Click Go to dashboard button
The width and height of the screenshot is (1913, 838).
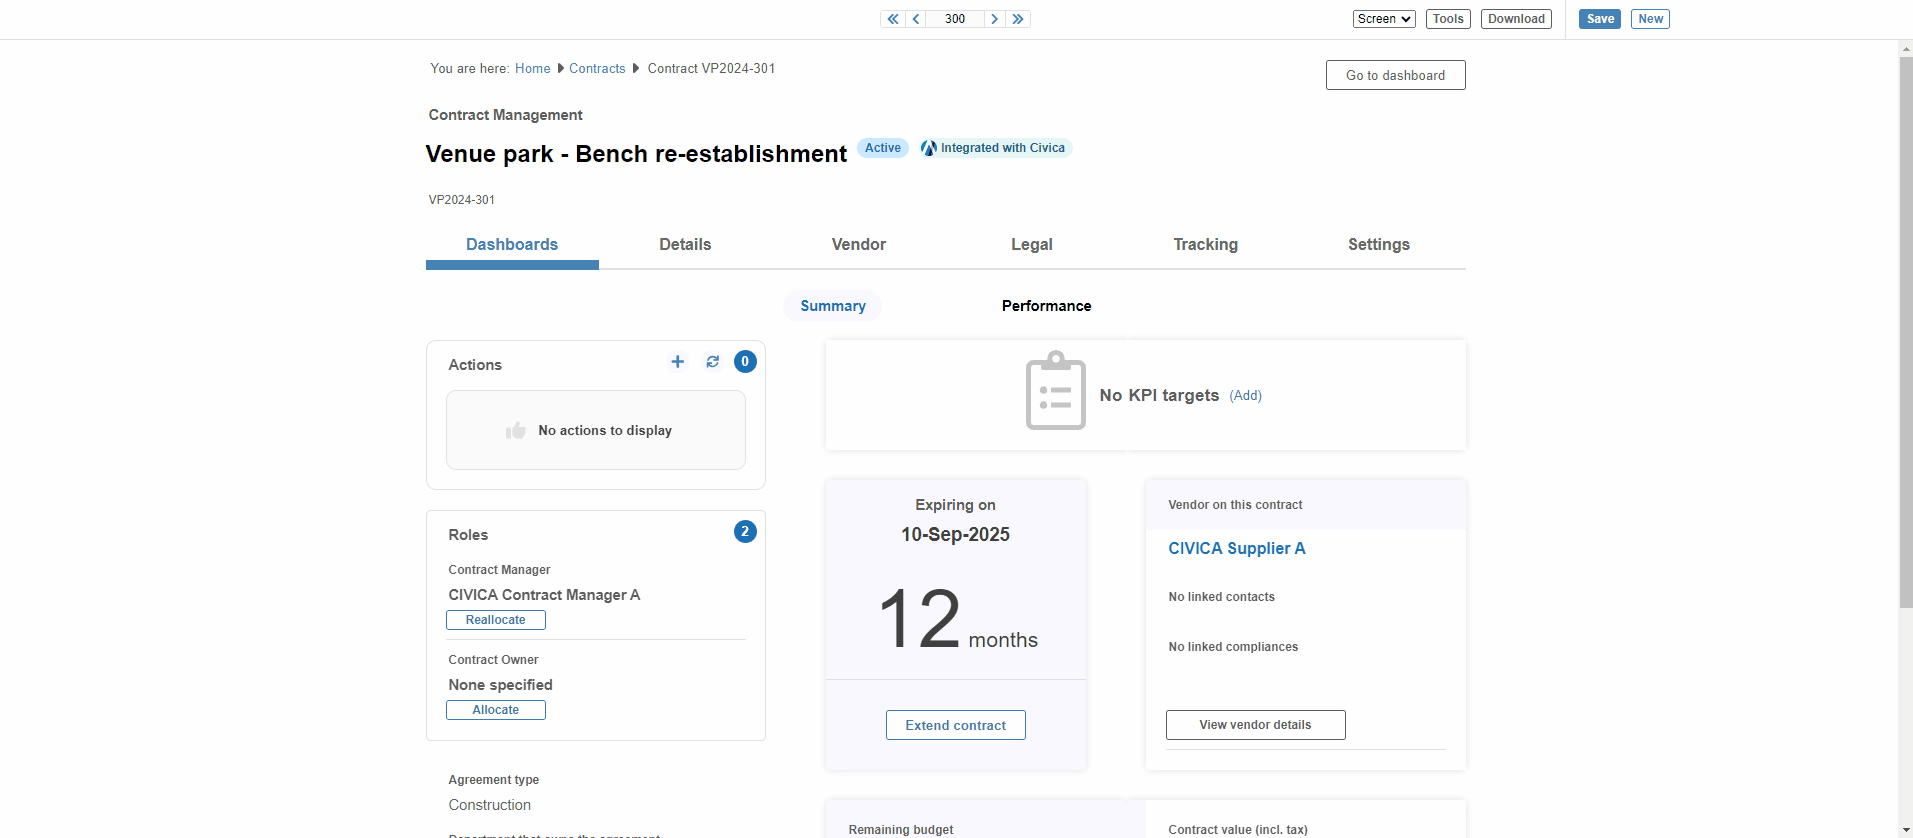click(x=1395, y=75)
